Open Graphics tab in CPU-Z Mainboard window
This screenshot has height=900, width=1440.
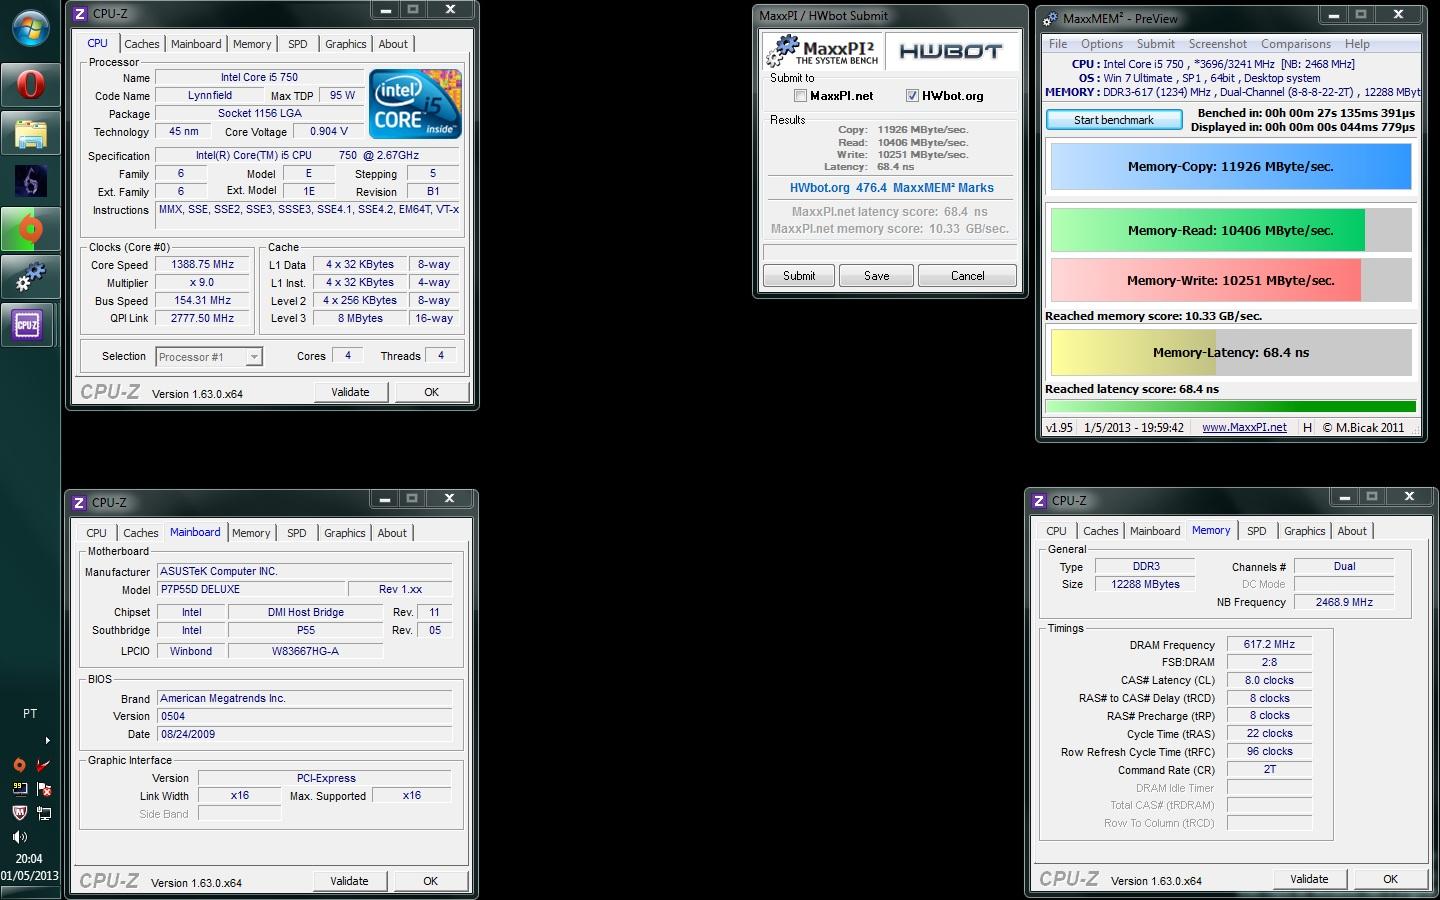[x=345, y=533]
